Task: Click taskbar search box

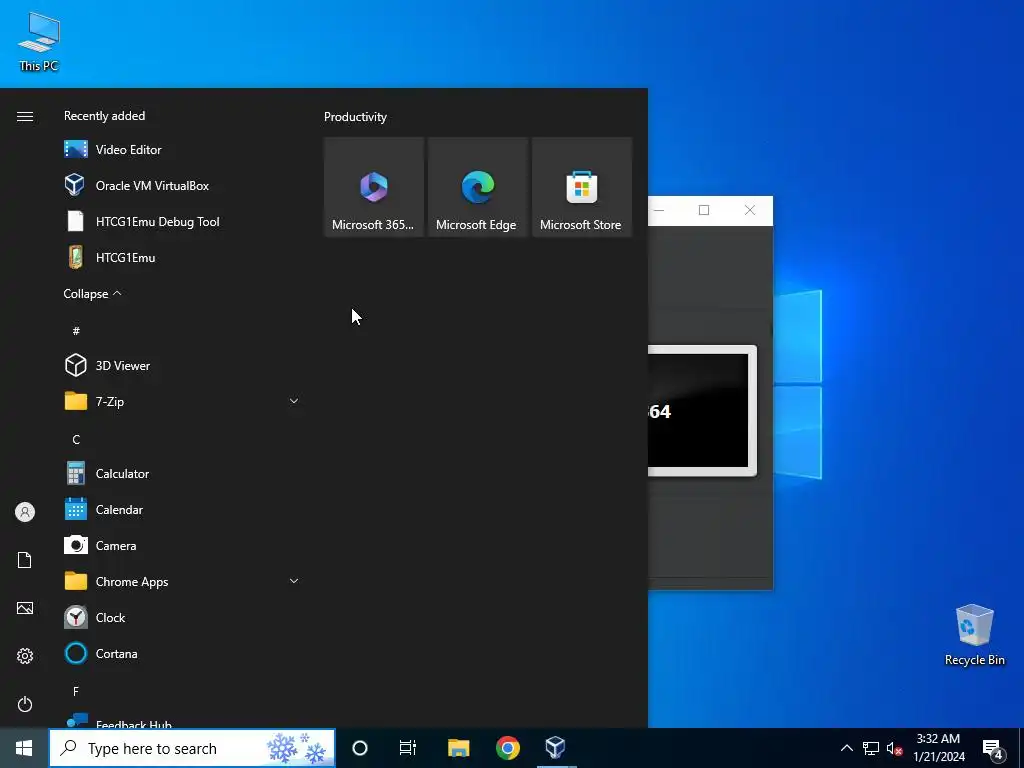Action: click(x=192, y=748)
